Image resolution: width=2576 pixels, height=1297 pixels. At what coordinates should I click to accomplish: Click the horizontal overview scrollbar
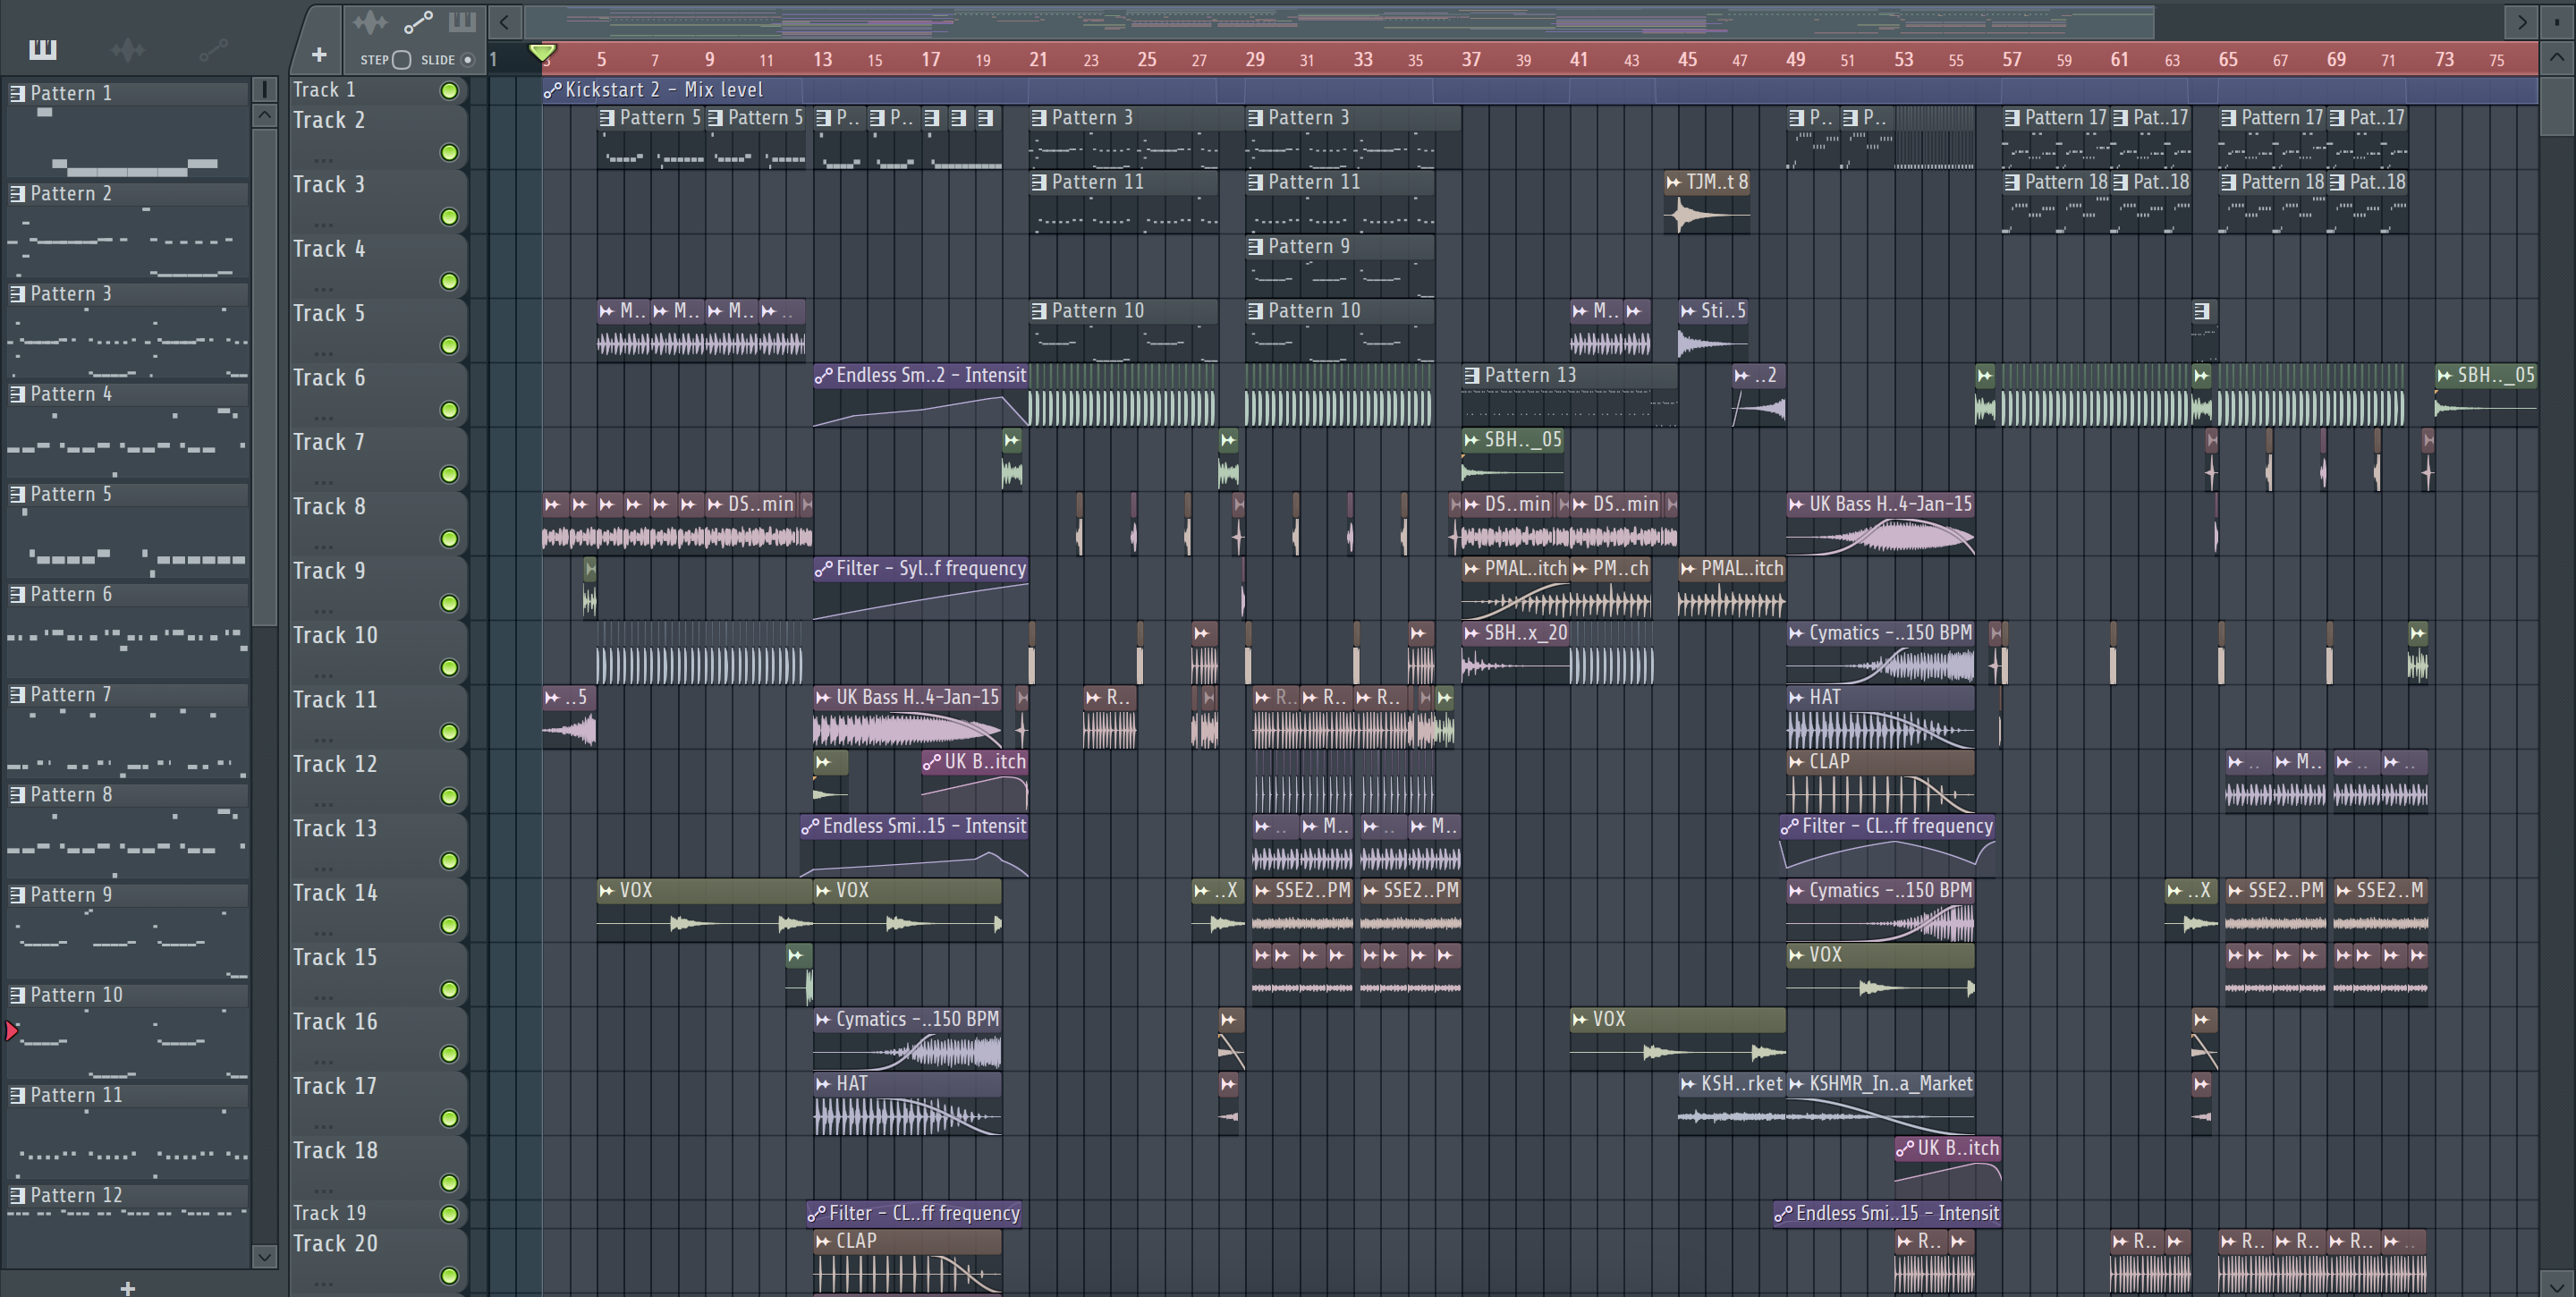tap(1339, 21)
